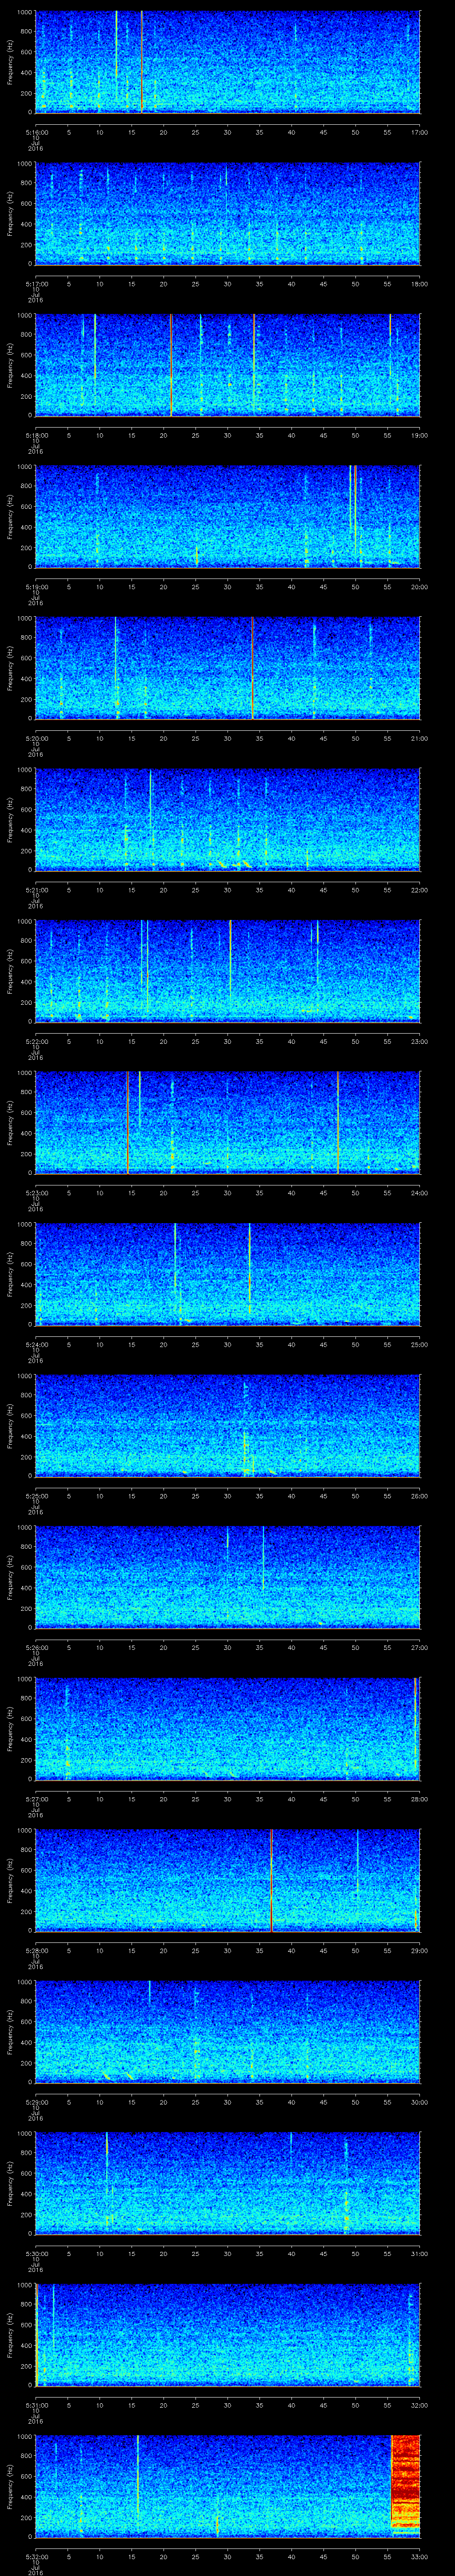Click the '21:00' end time label
This screenshot has width=455, height=2576.
[x=419, y=738]
